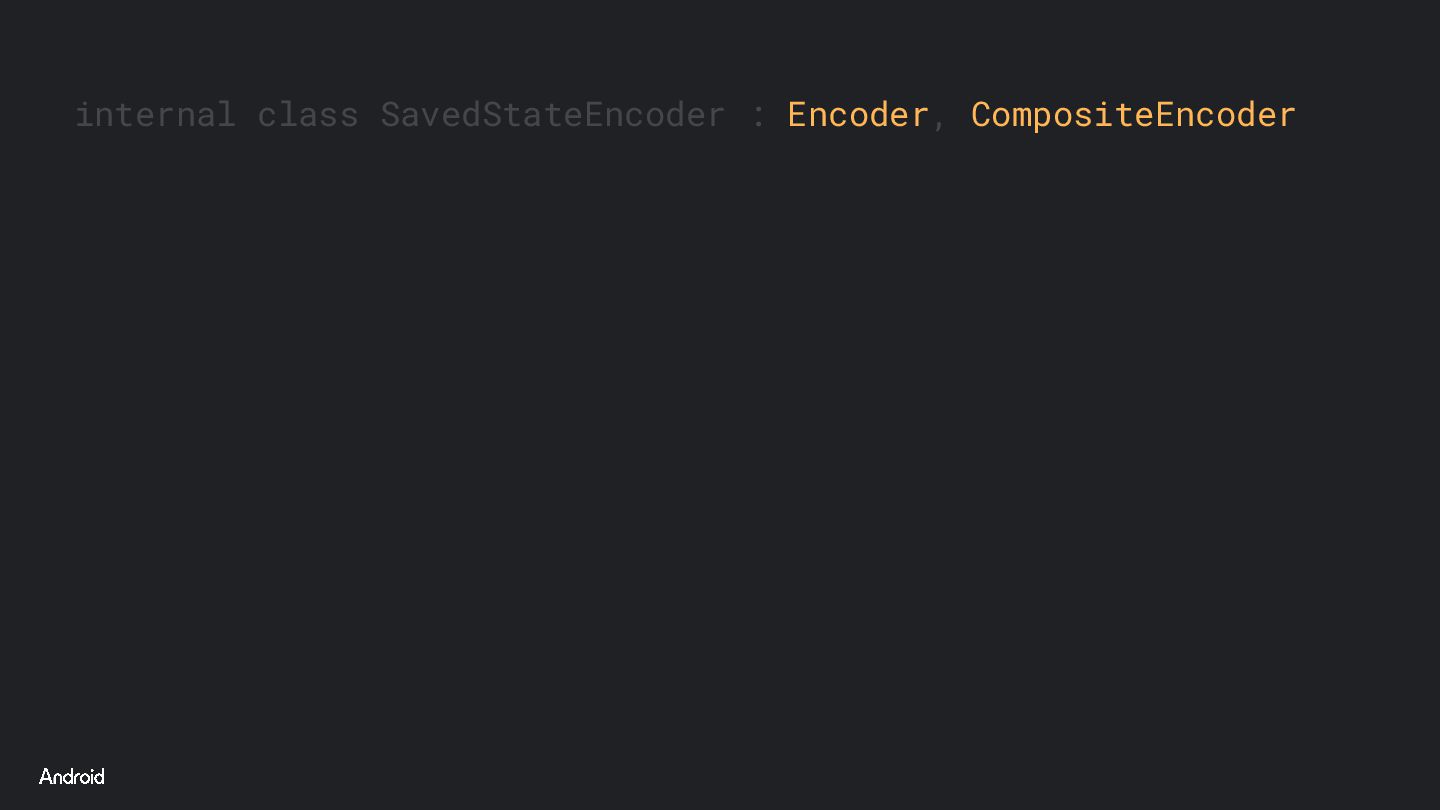Click the colon after SavedStateEncoder
This screenshot has height=810, width=1440.
coord(758,117)
